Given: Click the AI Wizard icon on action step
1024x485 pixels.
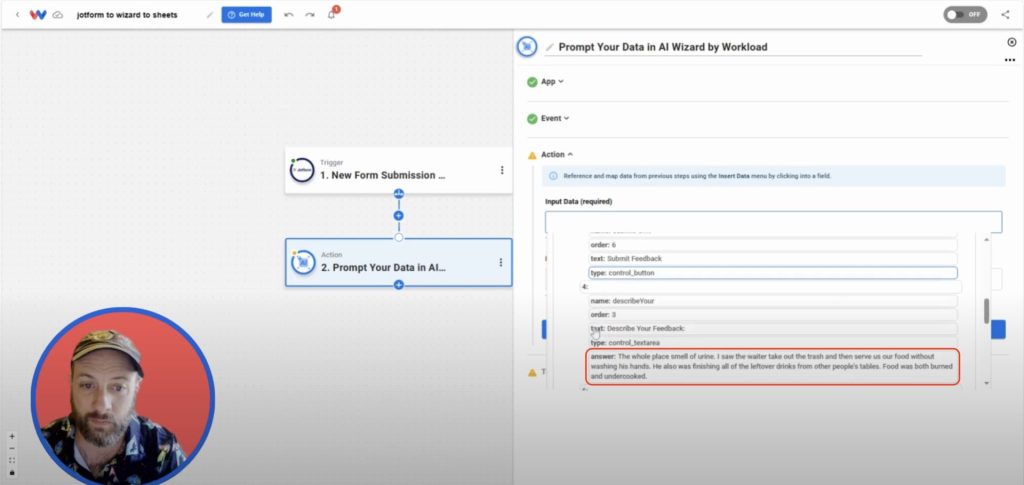Looking at the screenshot, I should click(303, 262).
